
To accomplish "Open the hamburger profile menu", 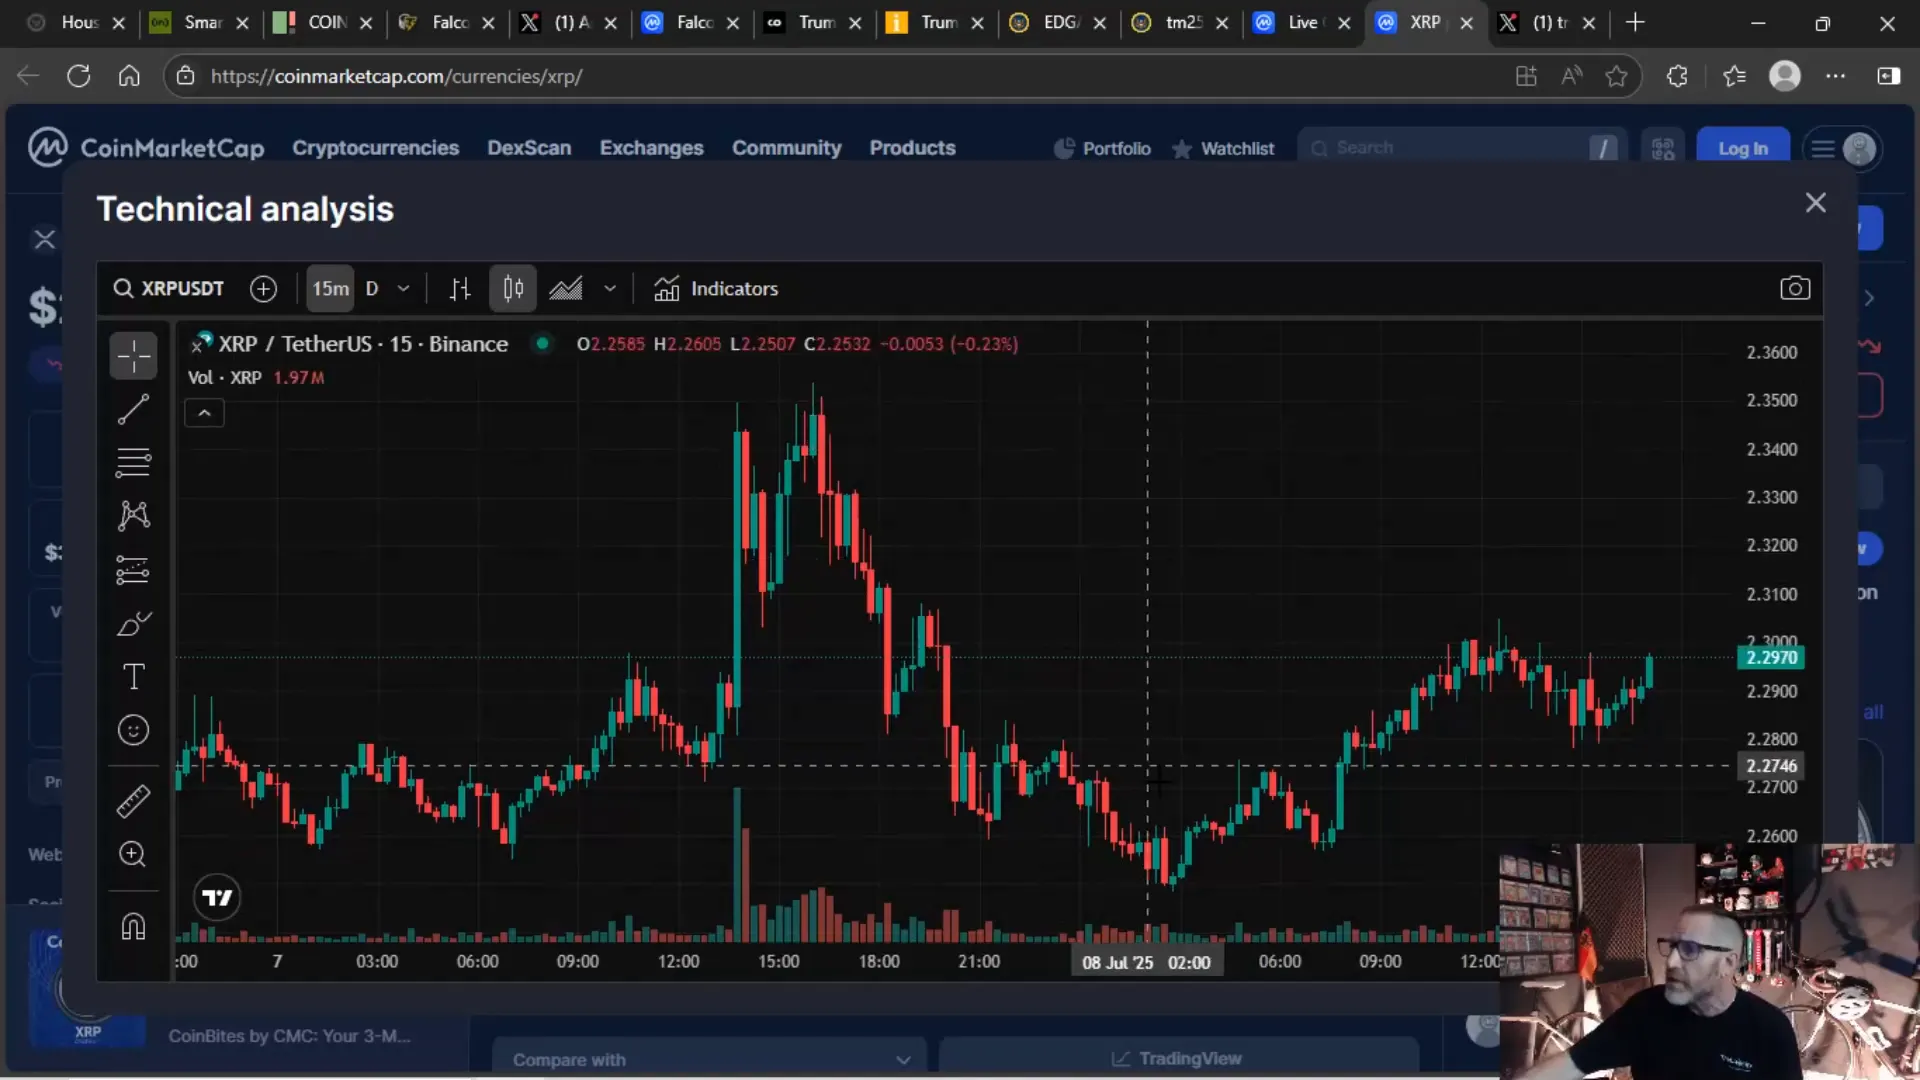I will click(x=1843, y=149).
